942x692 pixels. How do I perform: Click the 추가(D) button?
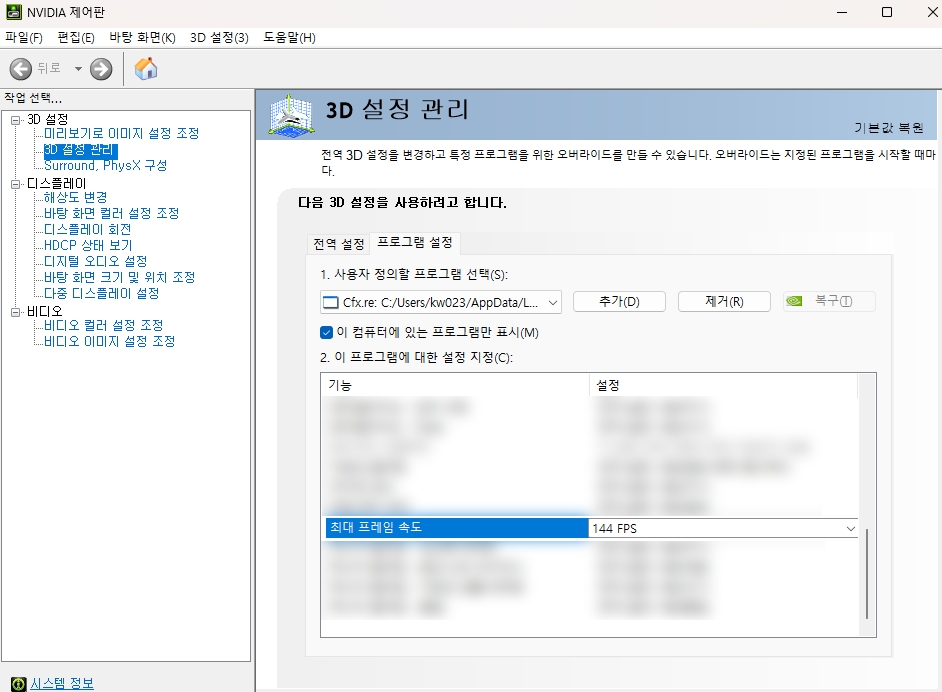point(619,302)
